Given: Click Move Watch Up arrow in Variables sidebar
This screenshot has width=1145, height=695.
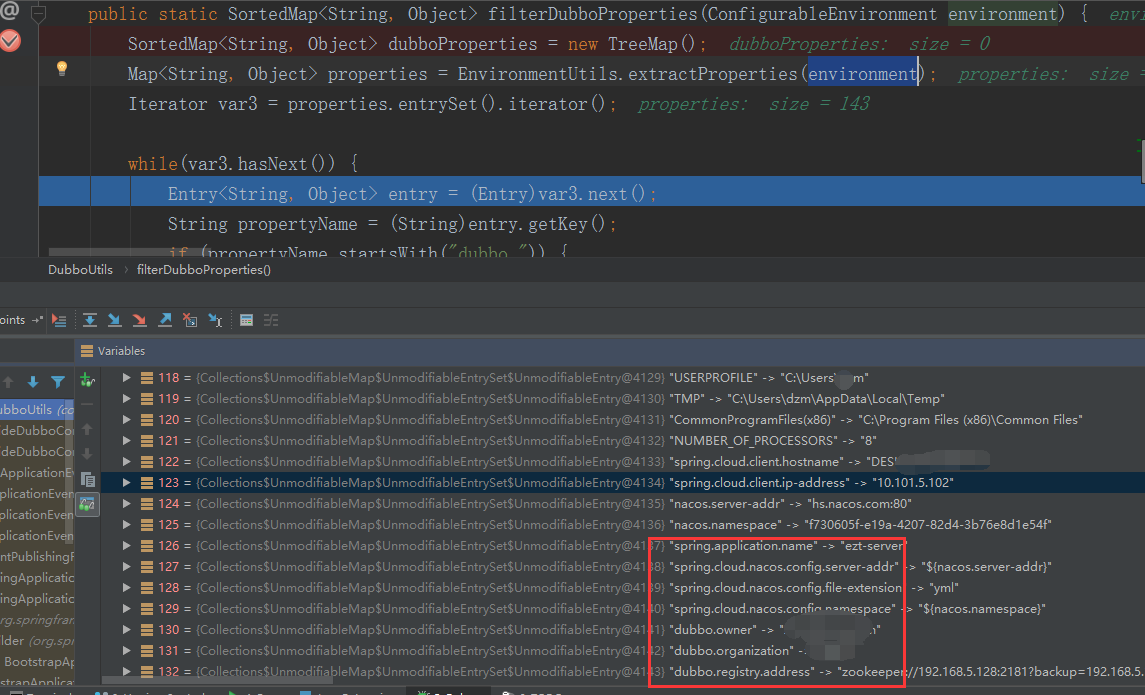Looking at the screenshot, I should point(87,429).
